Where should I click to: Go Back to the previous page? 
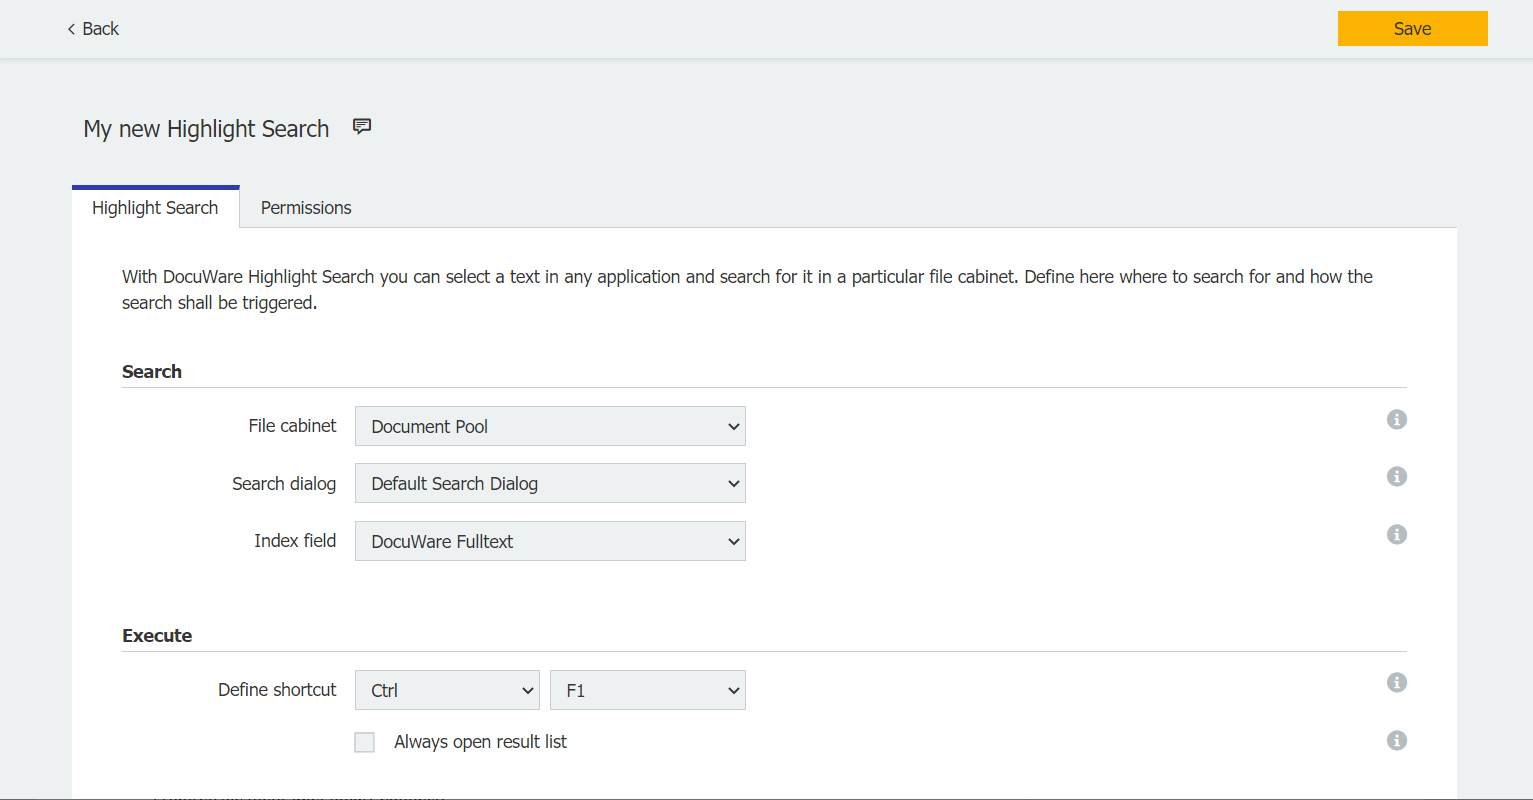pyautogui.click(x=93, y=29)
